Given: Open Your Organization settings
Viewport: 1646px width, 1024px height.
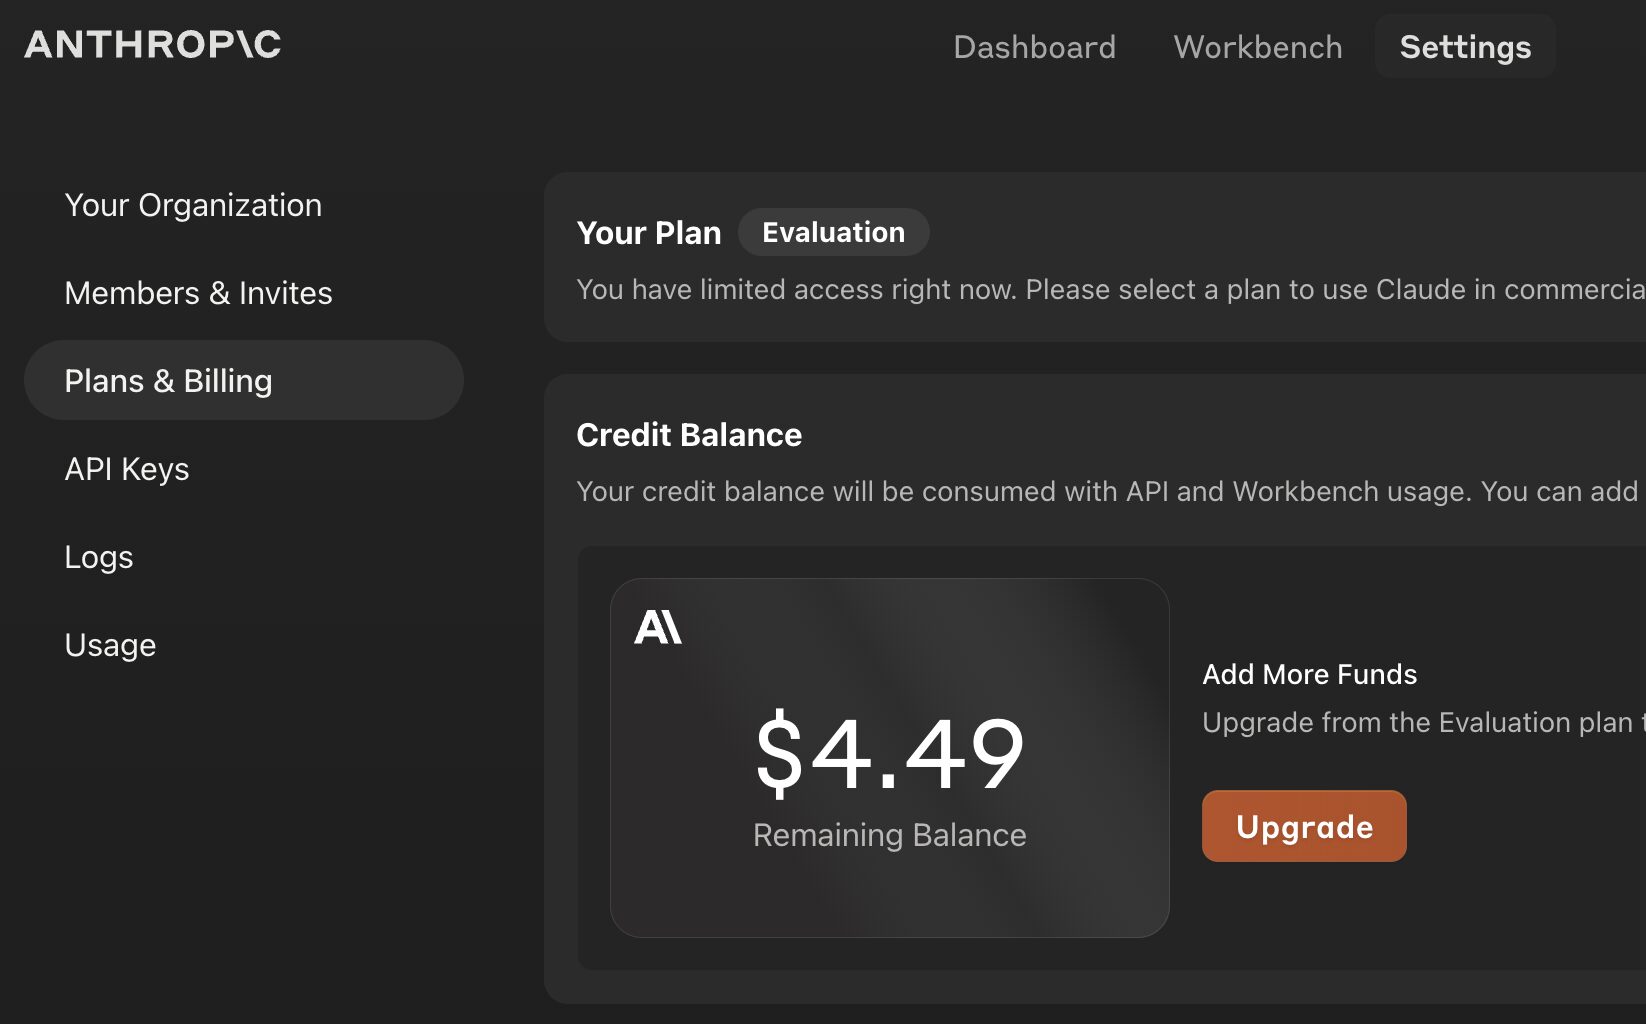Looking at the screenshot, I should [193, 205].
